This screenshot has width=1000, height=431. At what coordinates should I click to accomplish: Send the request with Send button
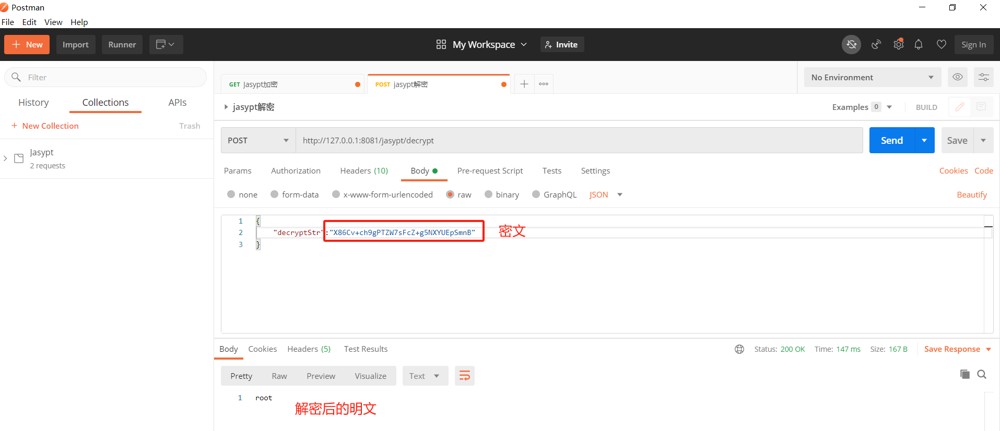892,140
